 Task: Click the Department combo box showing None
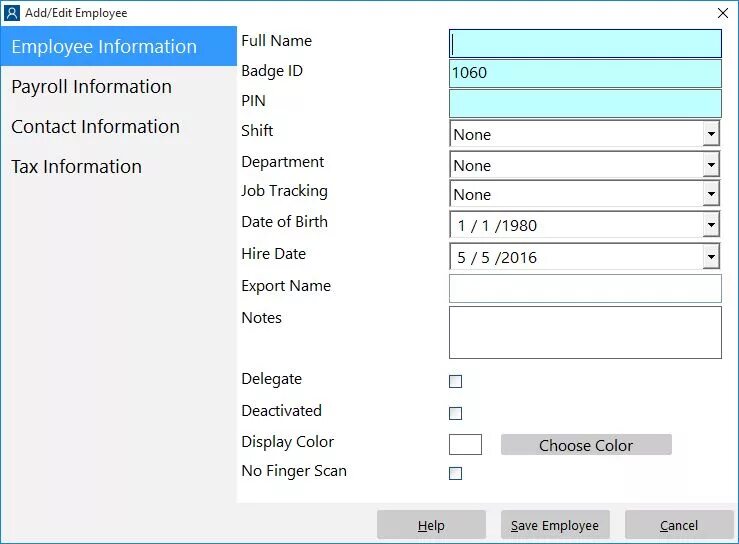584,165
